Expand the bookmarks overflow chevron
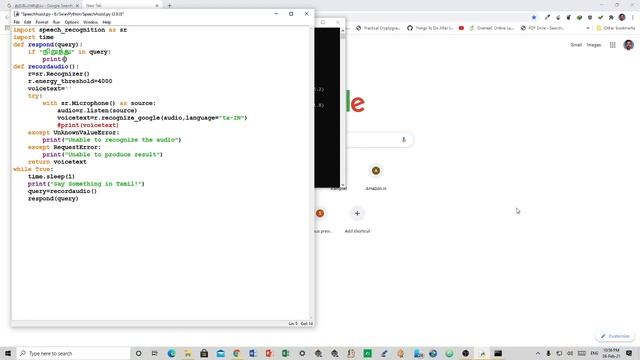Image resolution: width=640 pixels, height=360 pixels. pos(588,28)
